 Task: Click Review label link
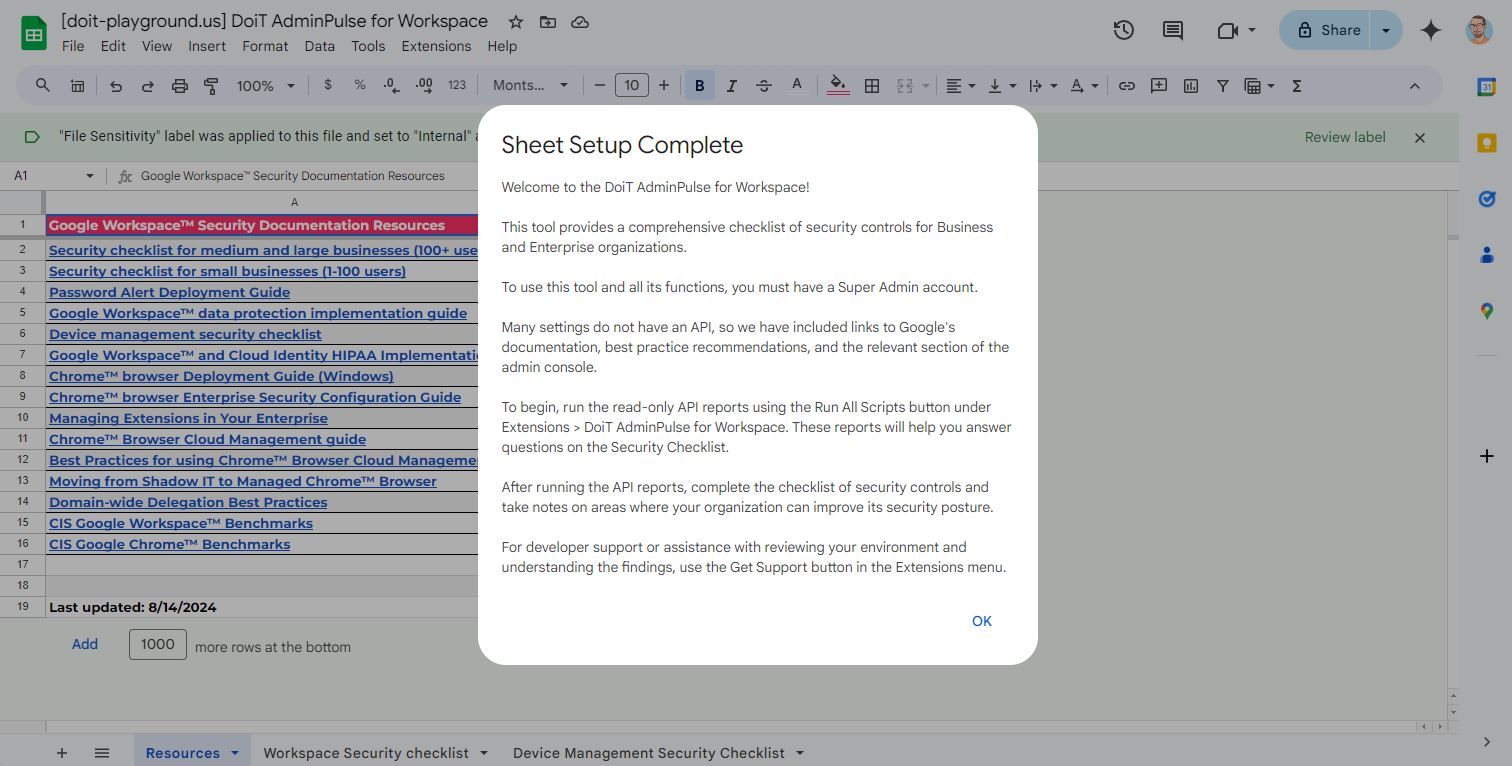point(1345,137)
